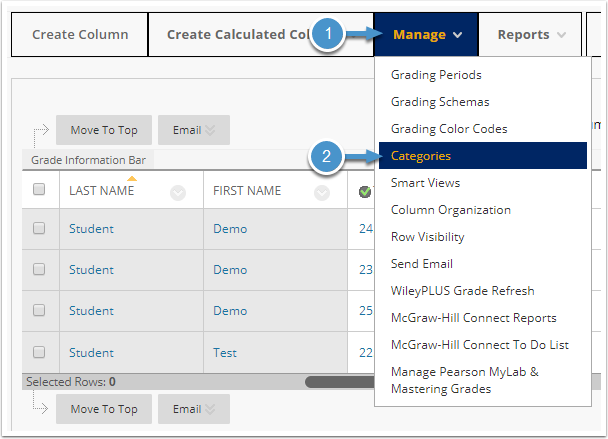
Task: Click the LAST NAME column header
Action: click(x=102, y=191)
